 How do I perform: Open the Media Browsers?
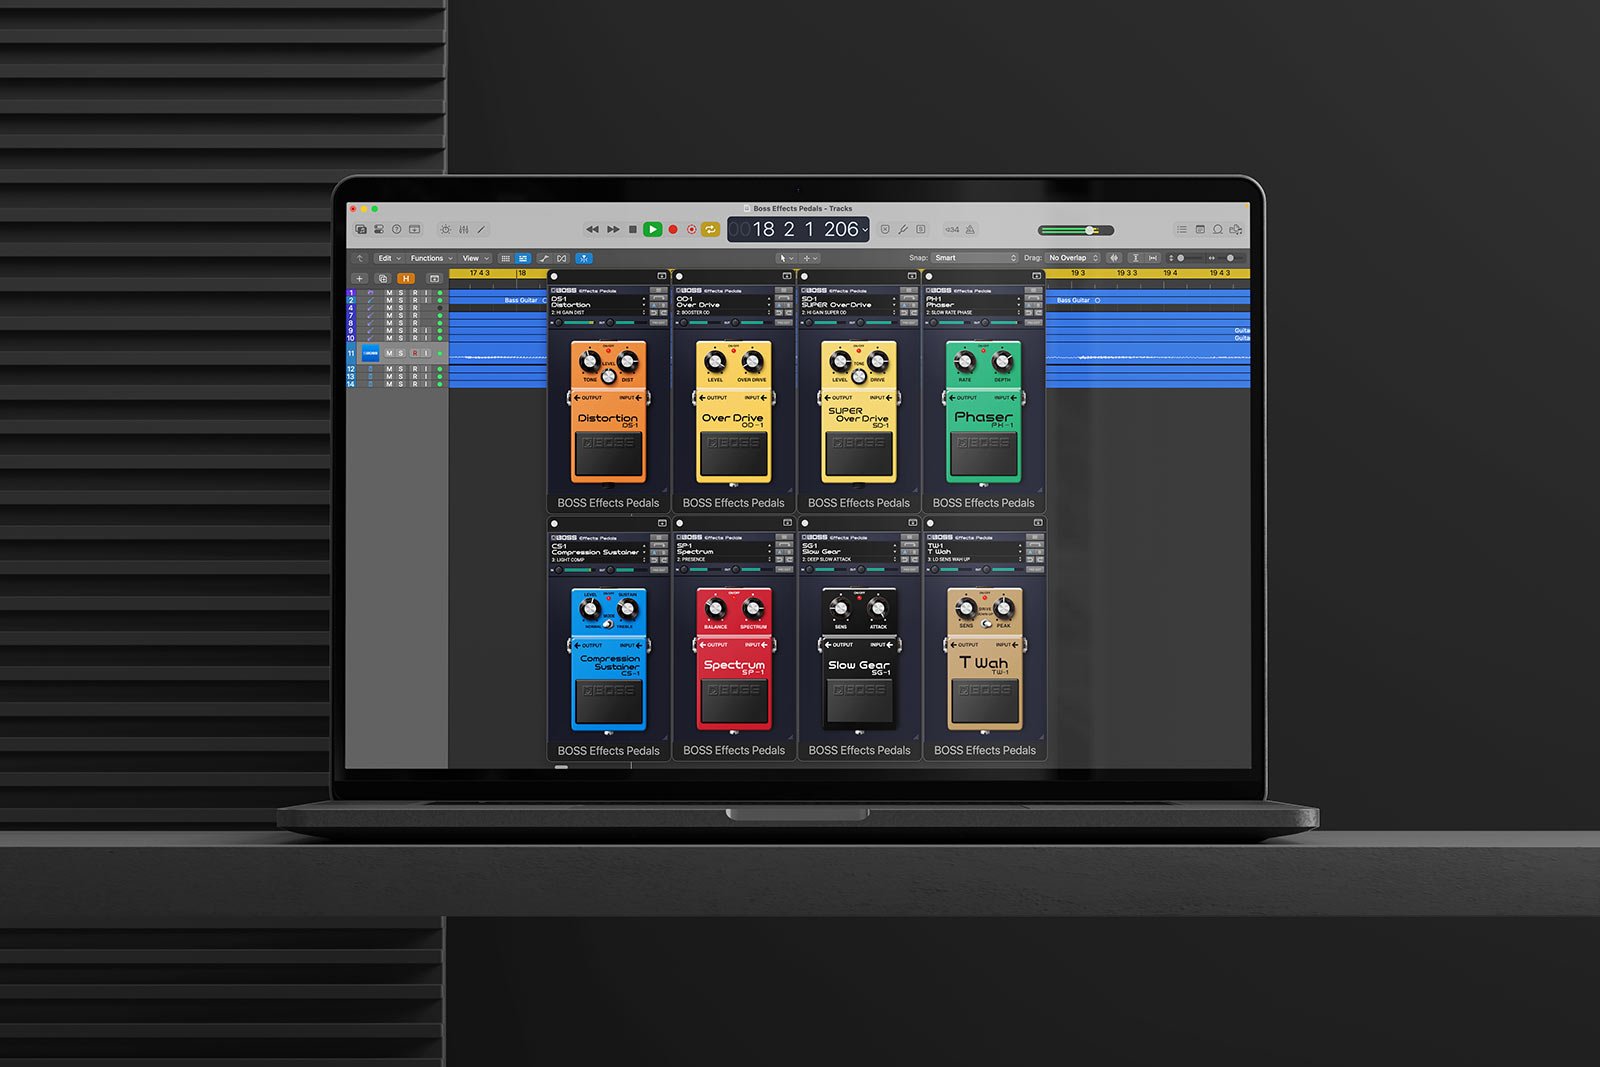(1236, 229)
